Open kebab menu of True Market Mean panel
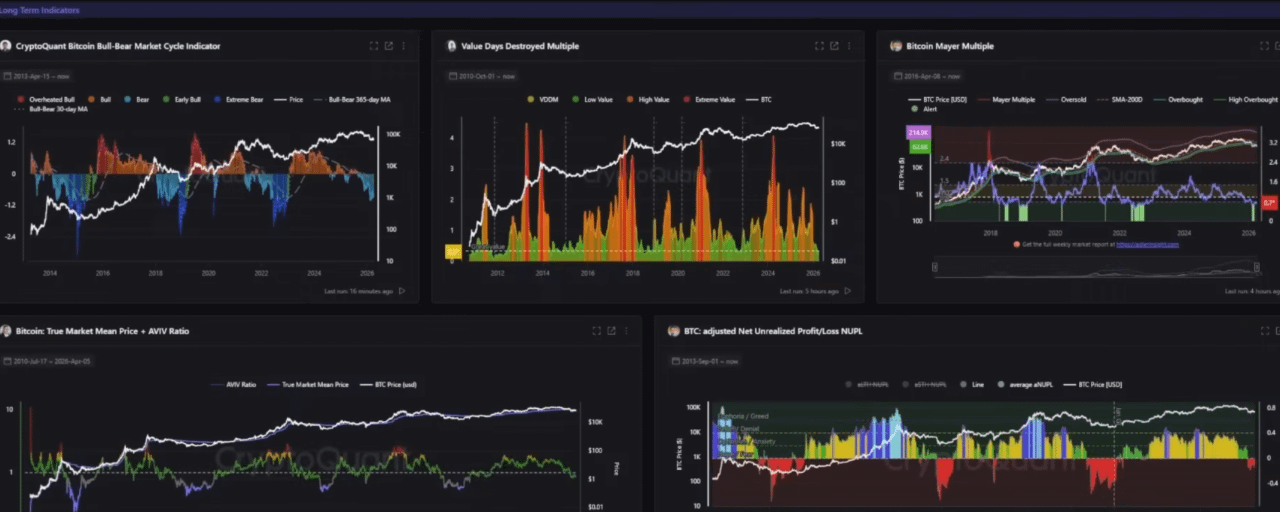This screenshot has height=512, width=1280. tap(627, 331)
